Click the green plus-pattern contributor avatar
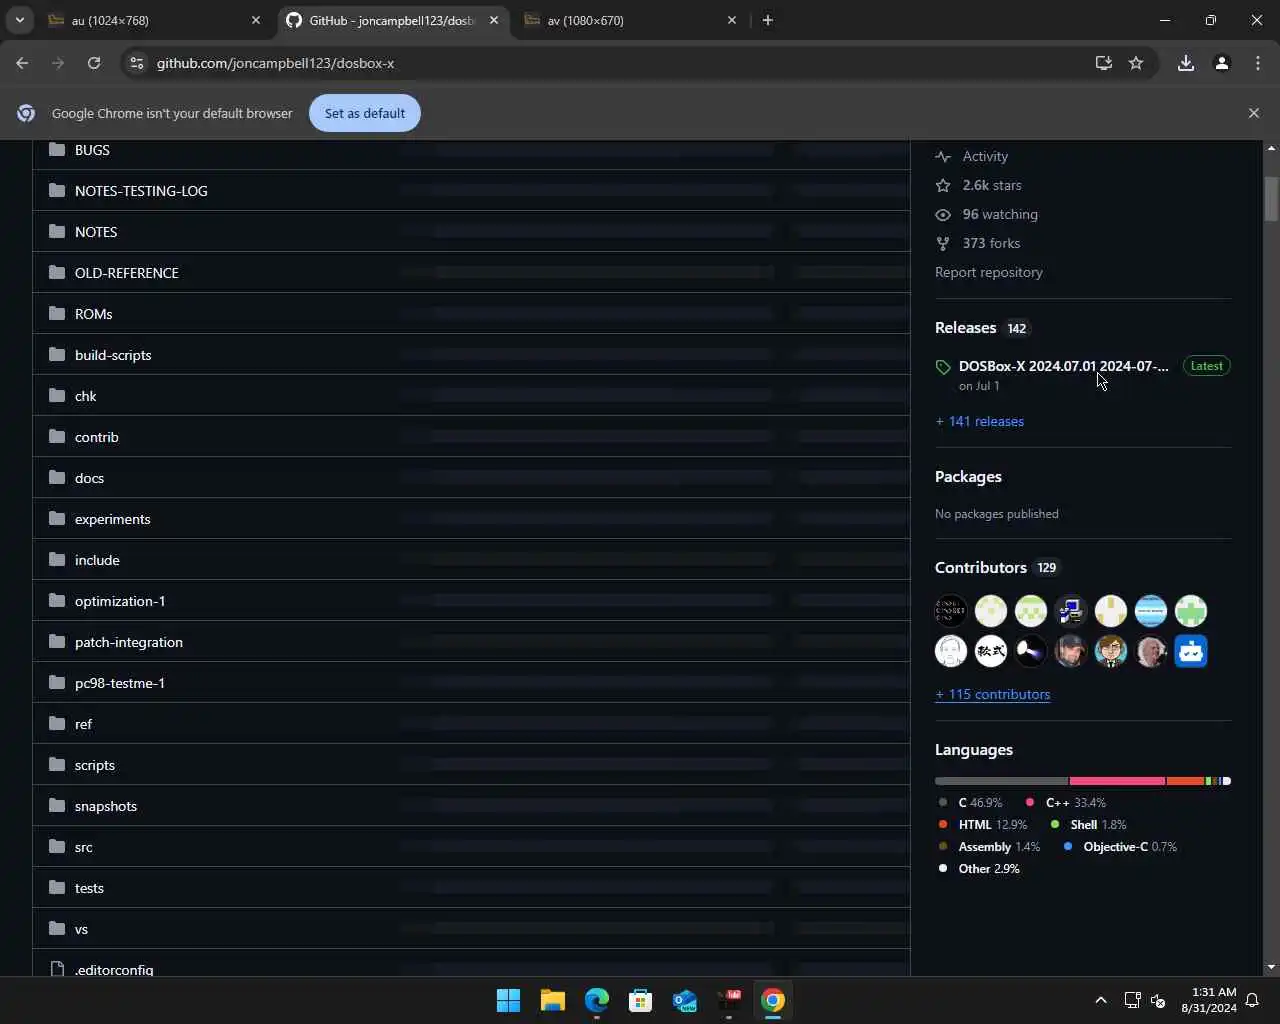1280x1024 pixels. point(1191,611)
